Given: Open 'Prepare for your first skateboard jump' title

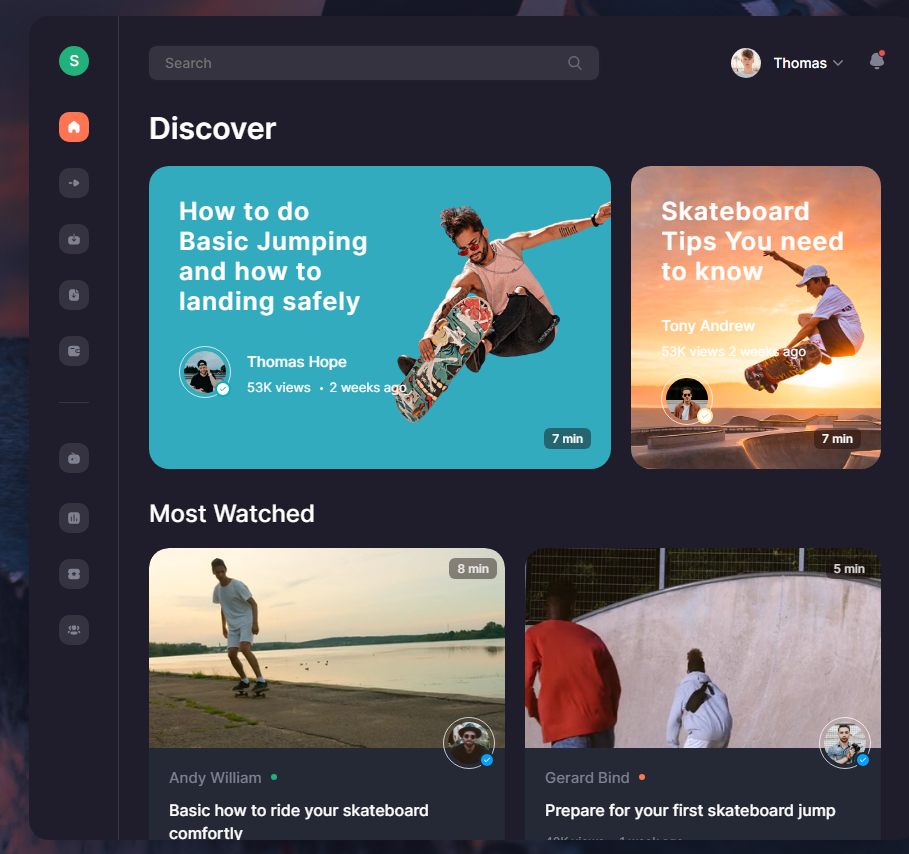Looking at the screenshot, I should click(690, 811).
